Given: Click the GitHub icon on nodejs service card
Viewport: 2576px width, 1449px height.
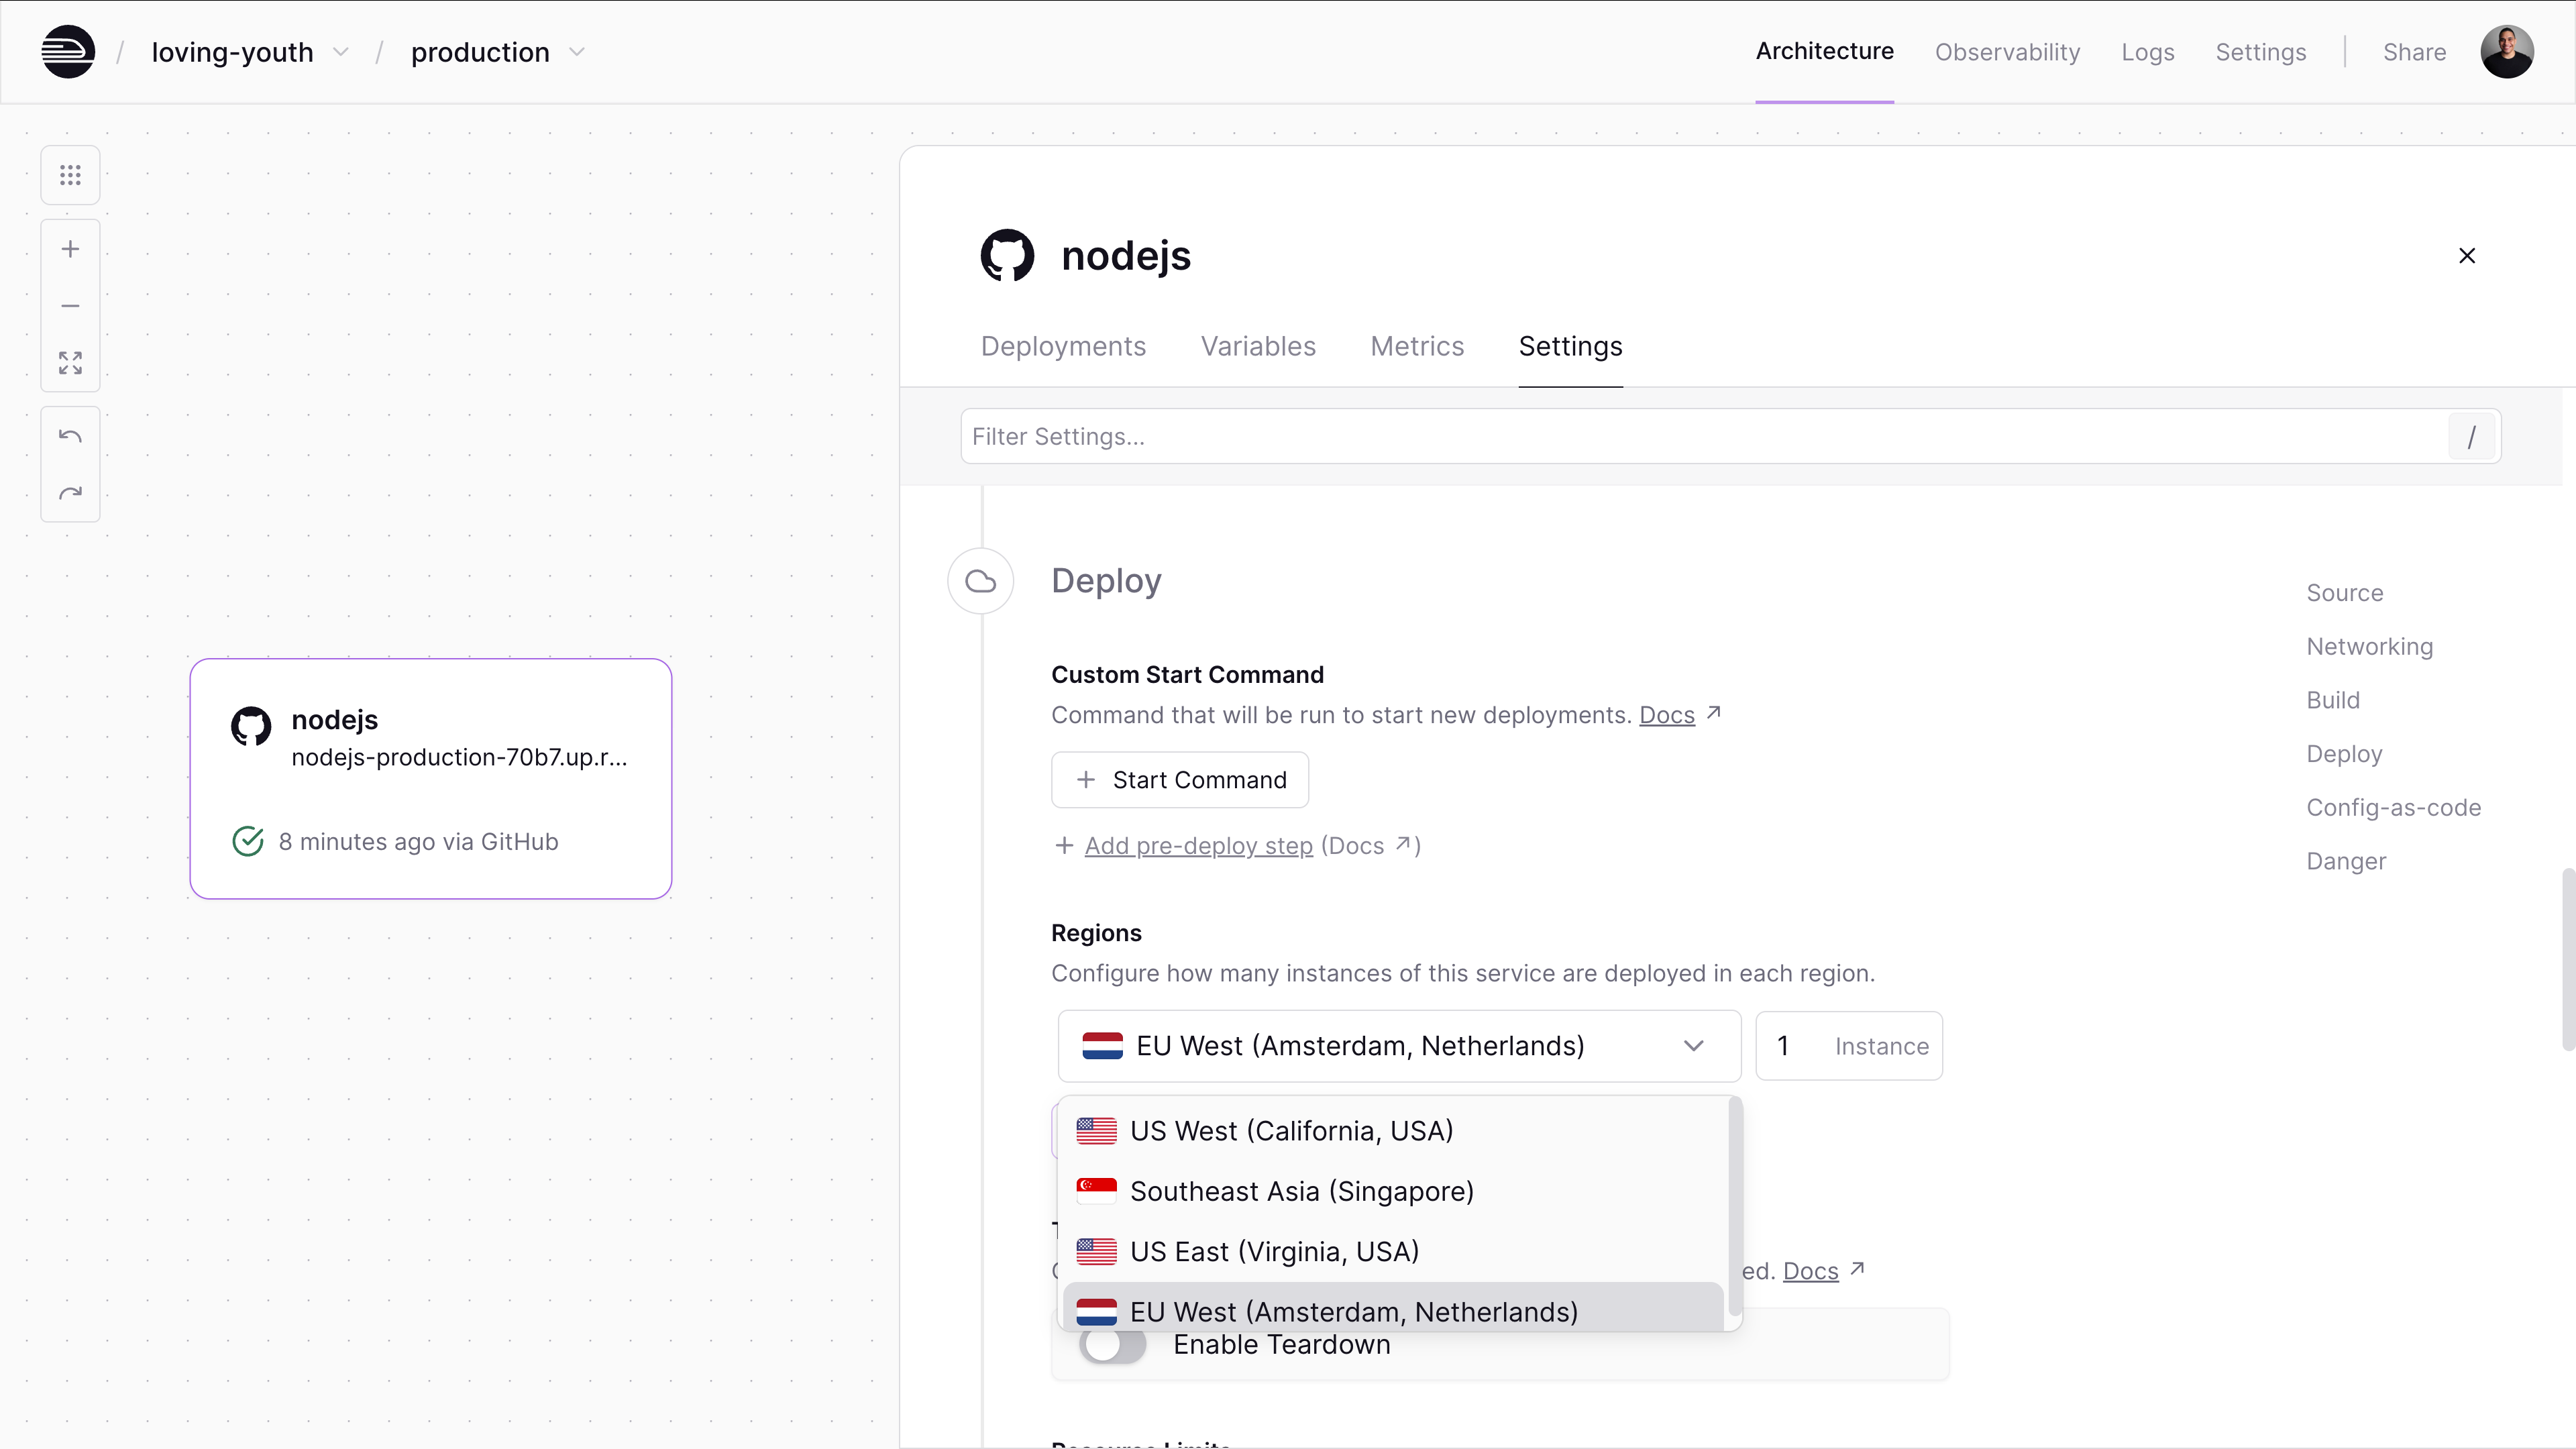Looking at the screenshot, I should (251, 726).
